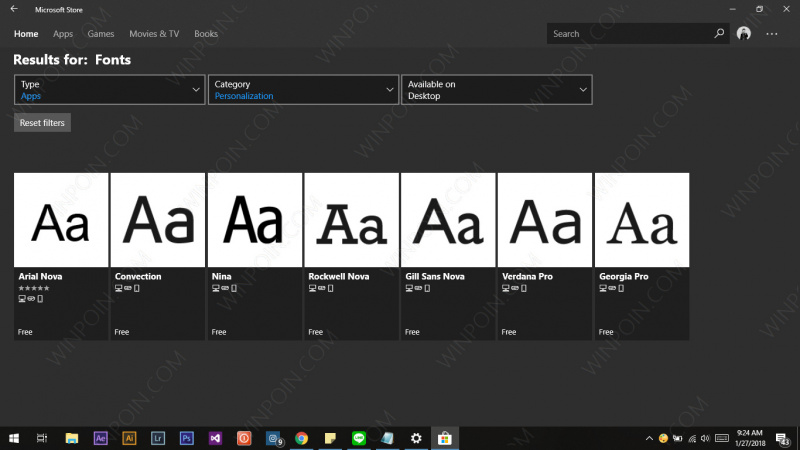Open File Explorer from taskbar
Image resolution: width=800 pixels, height=450 pixels.
(72, 438)
